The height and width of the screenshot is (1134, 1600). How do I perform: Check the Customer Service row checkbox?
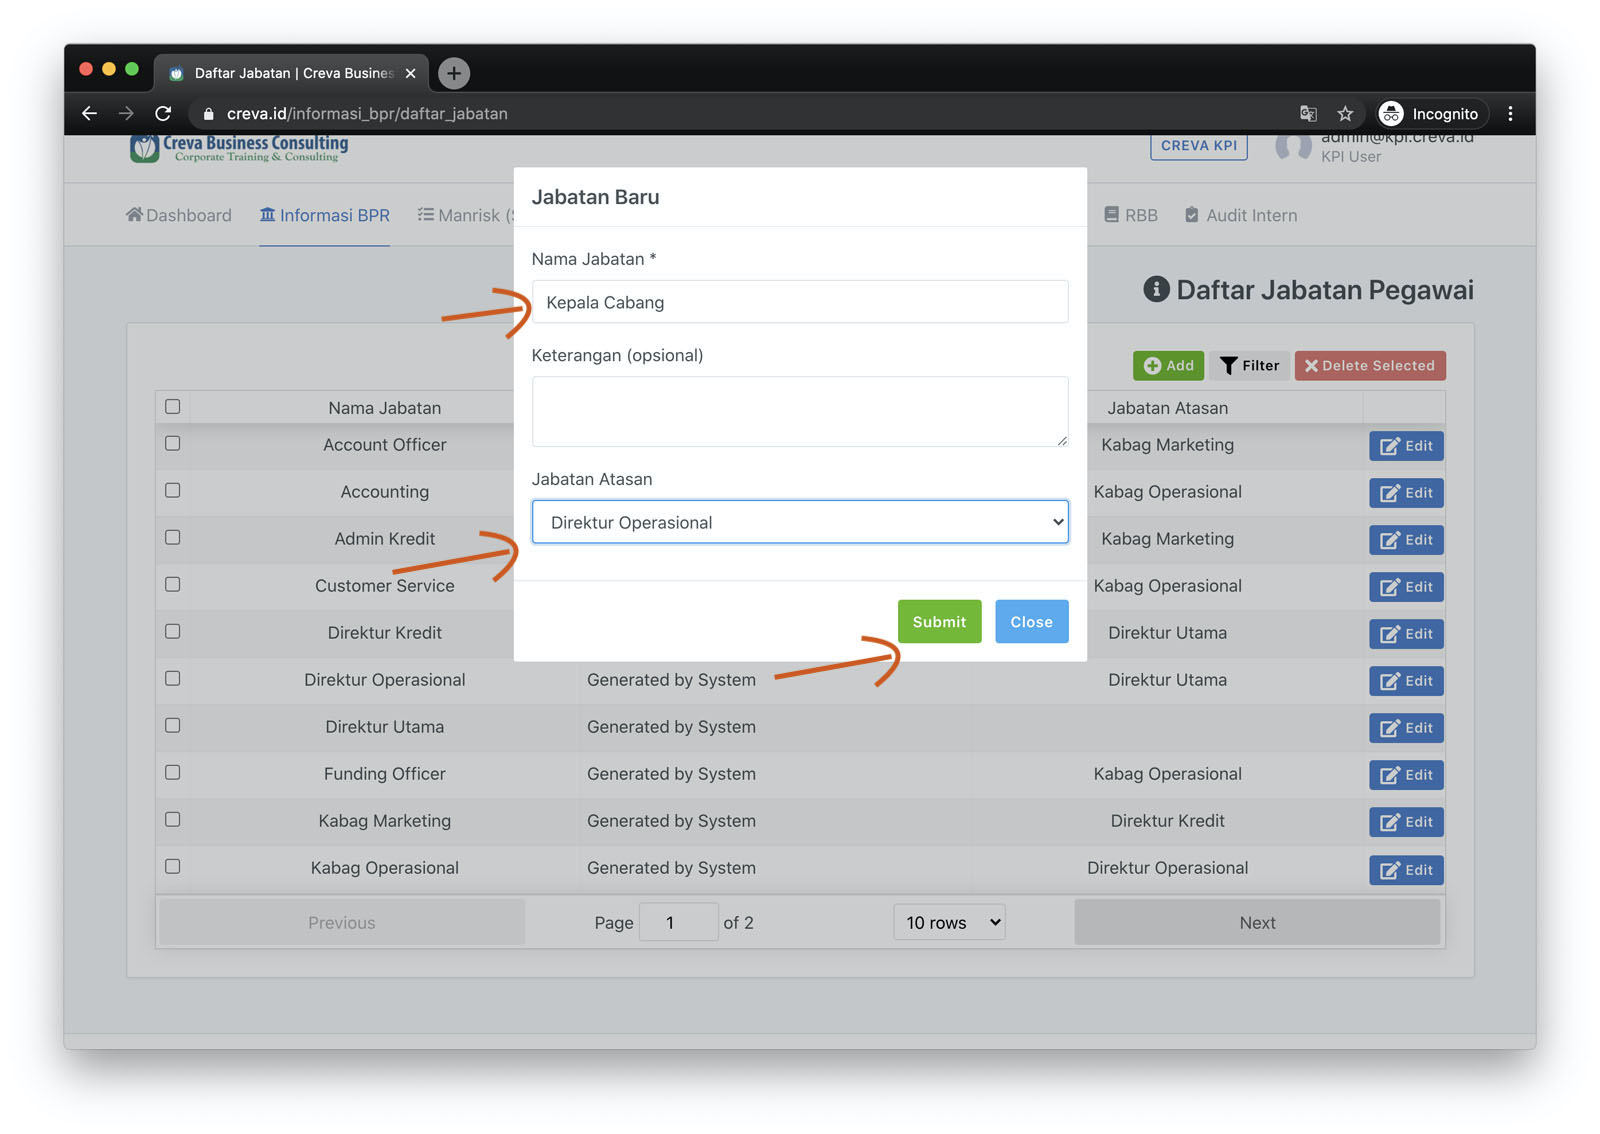(173, 584)
